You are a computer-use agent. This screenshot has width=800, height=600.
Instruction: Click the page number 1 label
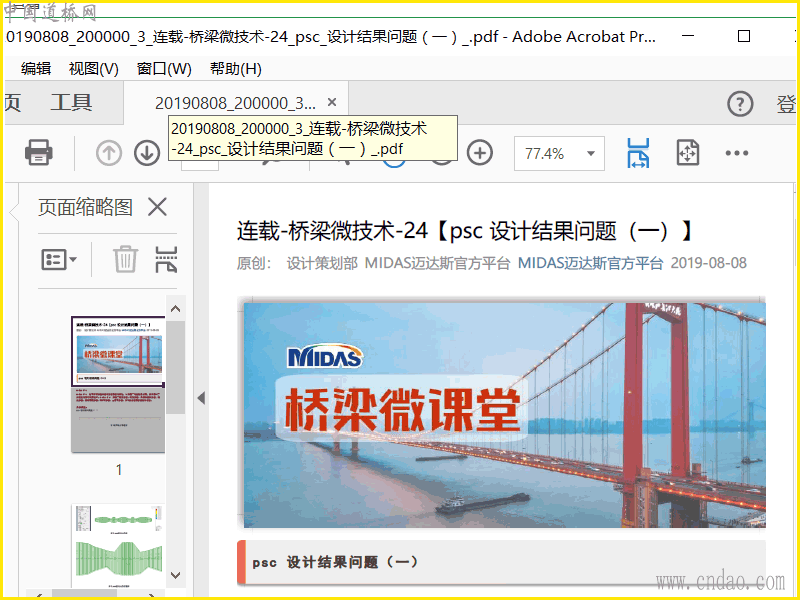[x=118, y=469]
